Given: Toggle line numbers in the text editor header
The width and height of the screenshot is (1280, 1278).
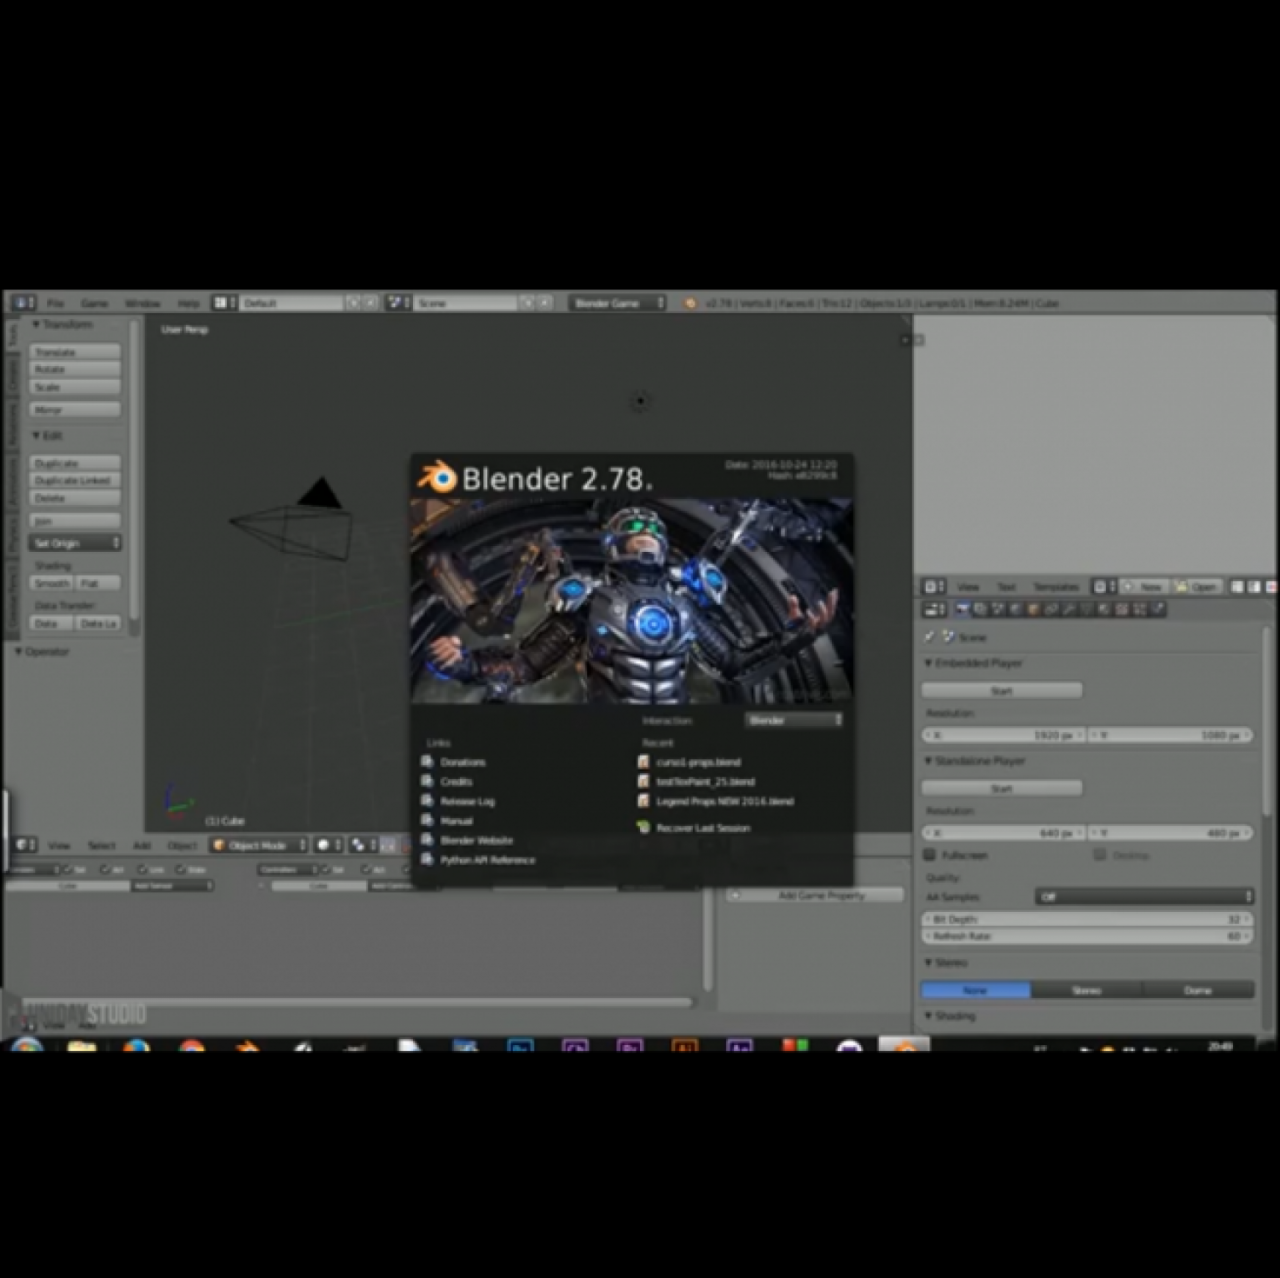Looking at the screenshot, I should (1238, 587).
